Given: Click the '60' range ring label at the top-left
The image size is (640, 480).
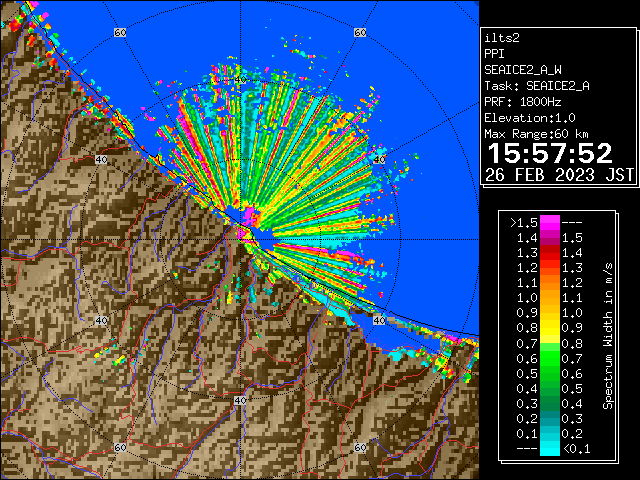Looking at the screenshot, I should click(x=120, y=32).
